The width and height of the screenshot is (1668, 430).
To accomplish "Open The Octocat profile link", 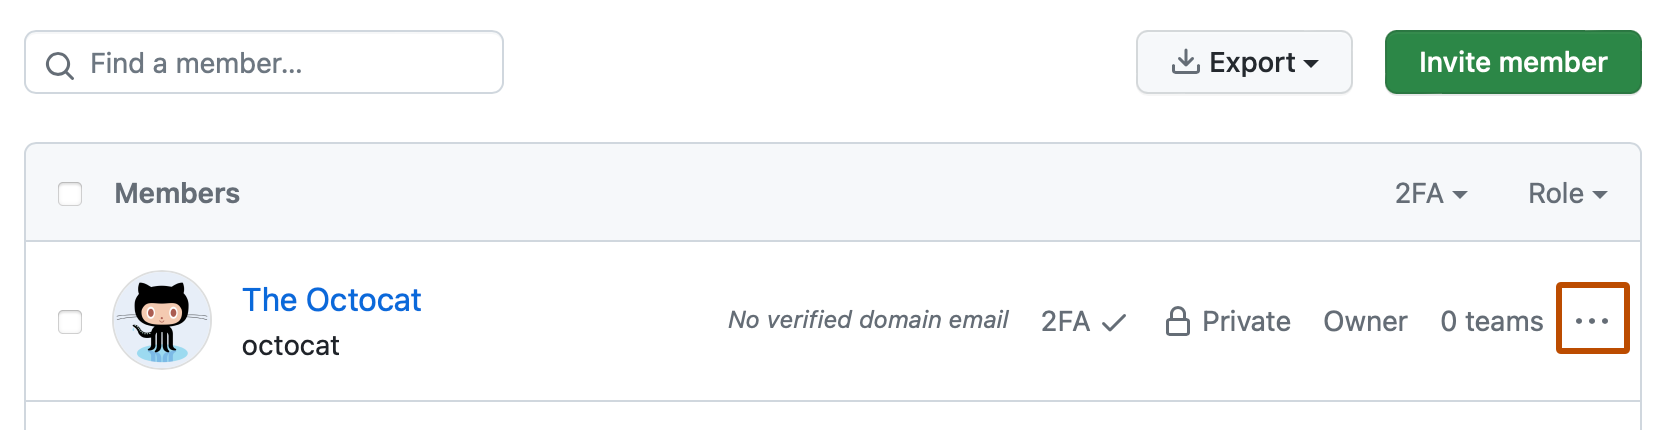I will click(331, 300).
